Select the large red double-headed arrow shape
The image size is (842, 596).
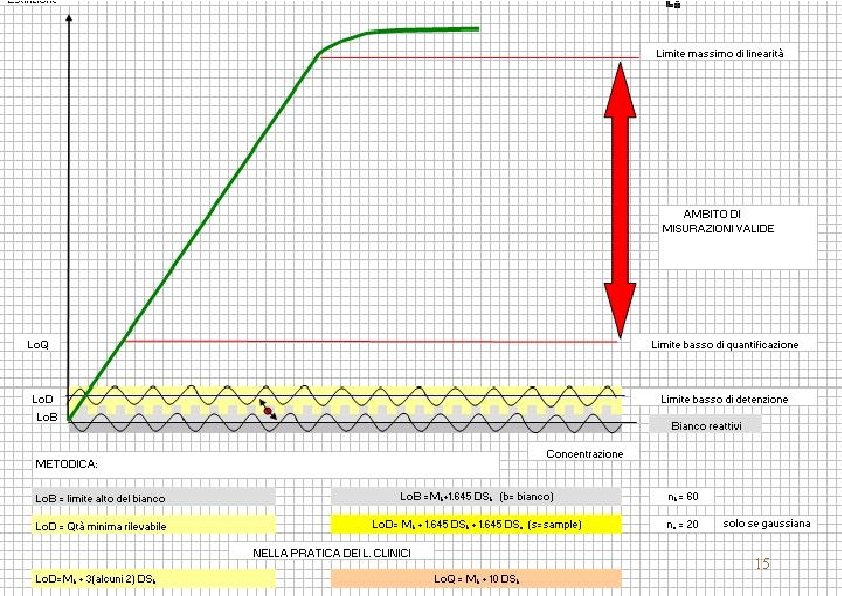[620, 200]
